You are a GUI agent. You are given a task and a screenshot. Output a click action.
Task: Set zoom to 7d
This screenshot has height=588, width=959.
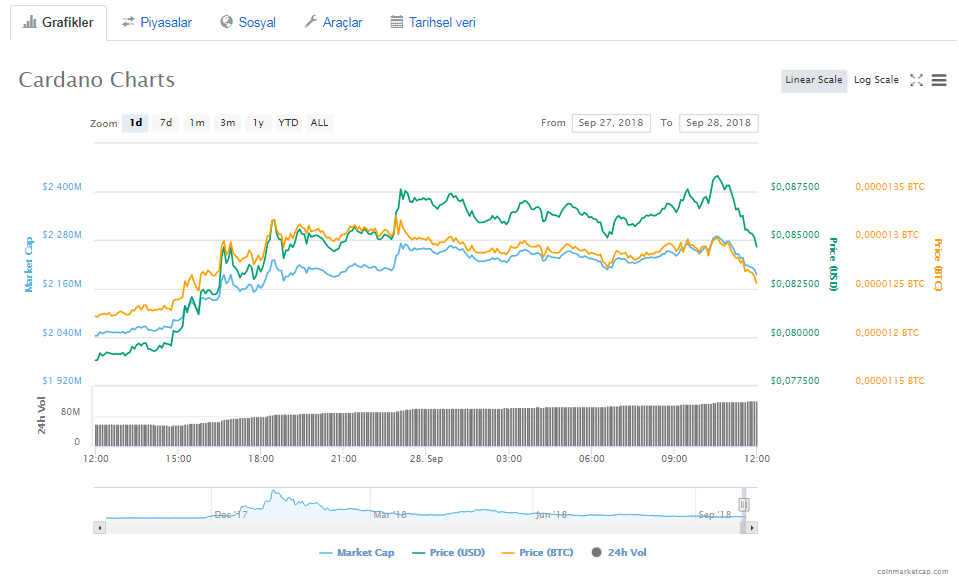166,123
